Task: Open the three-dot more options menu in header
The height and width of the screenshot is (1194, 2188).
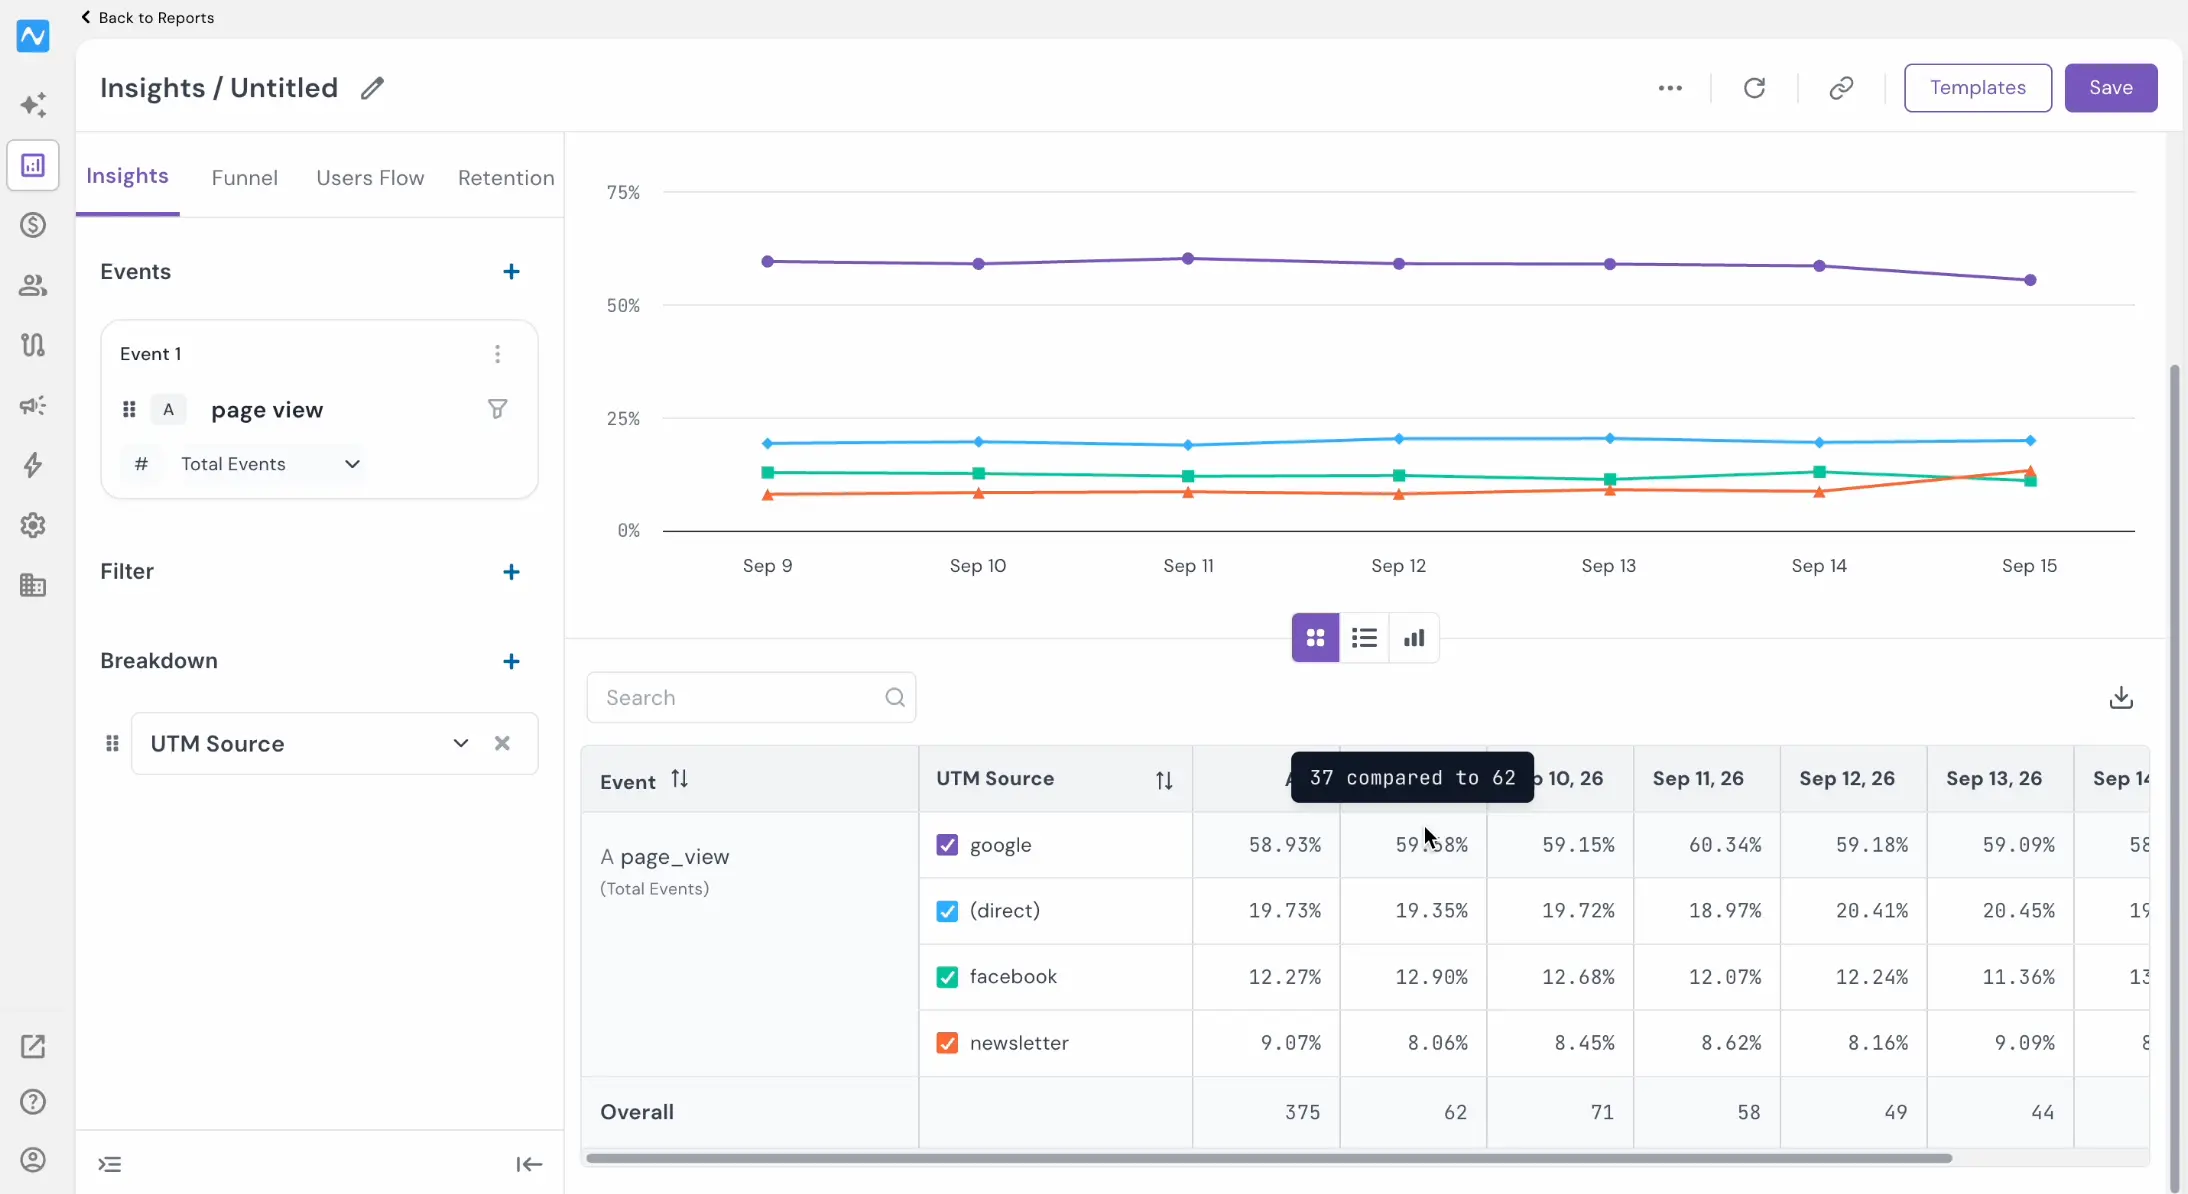Action: tap(1670, 88)
